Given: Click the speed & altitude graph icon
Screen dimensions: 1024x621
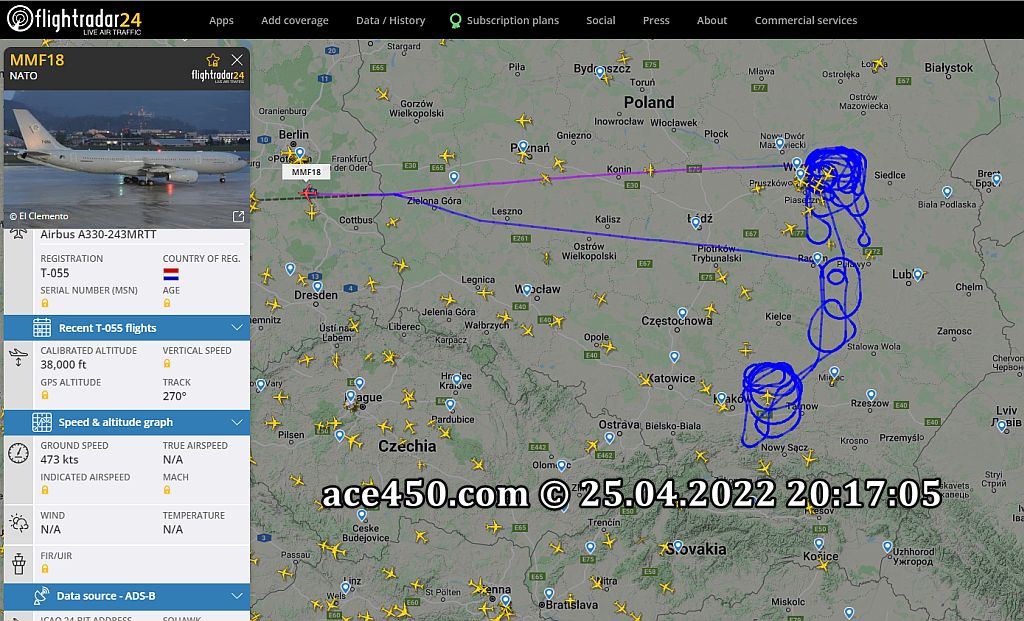Looking at the screenshot, I should 42,422.
